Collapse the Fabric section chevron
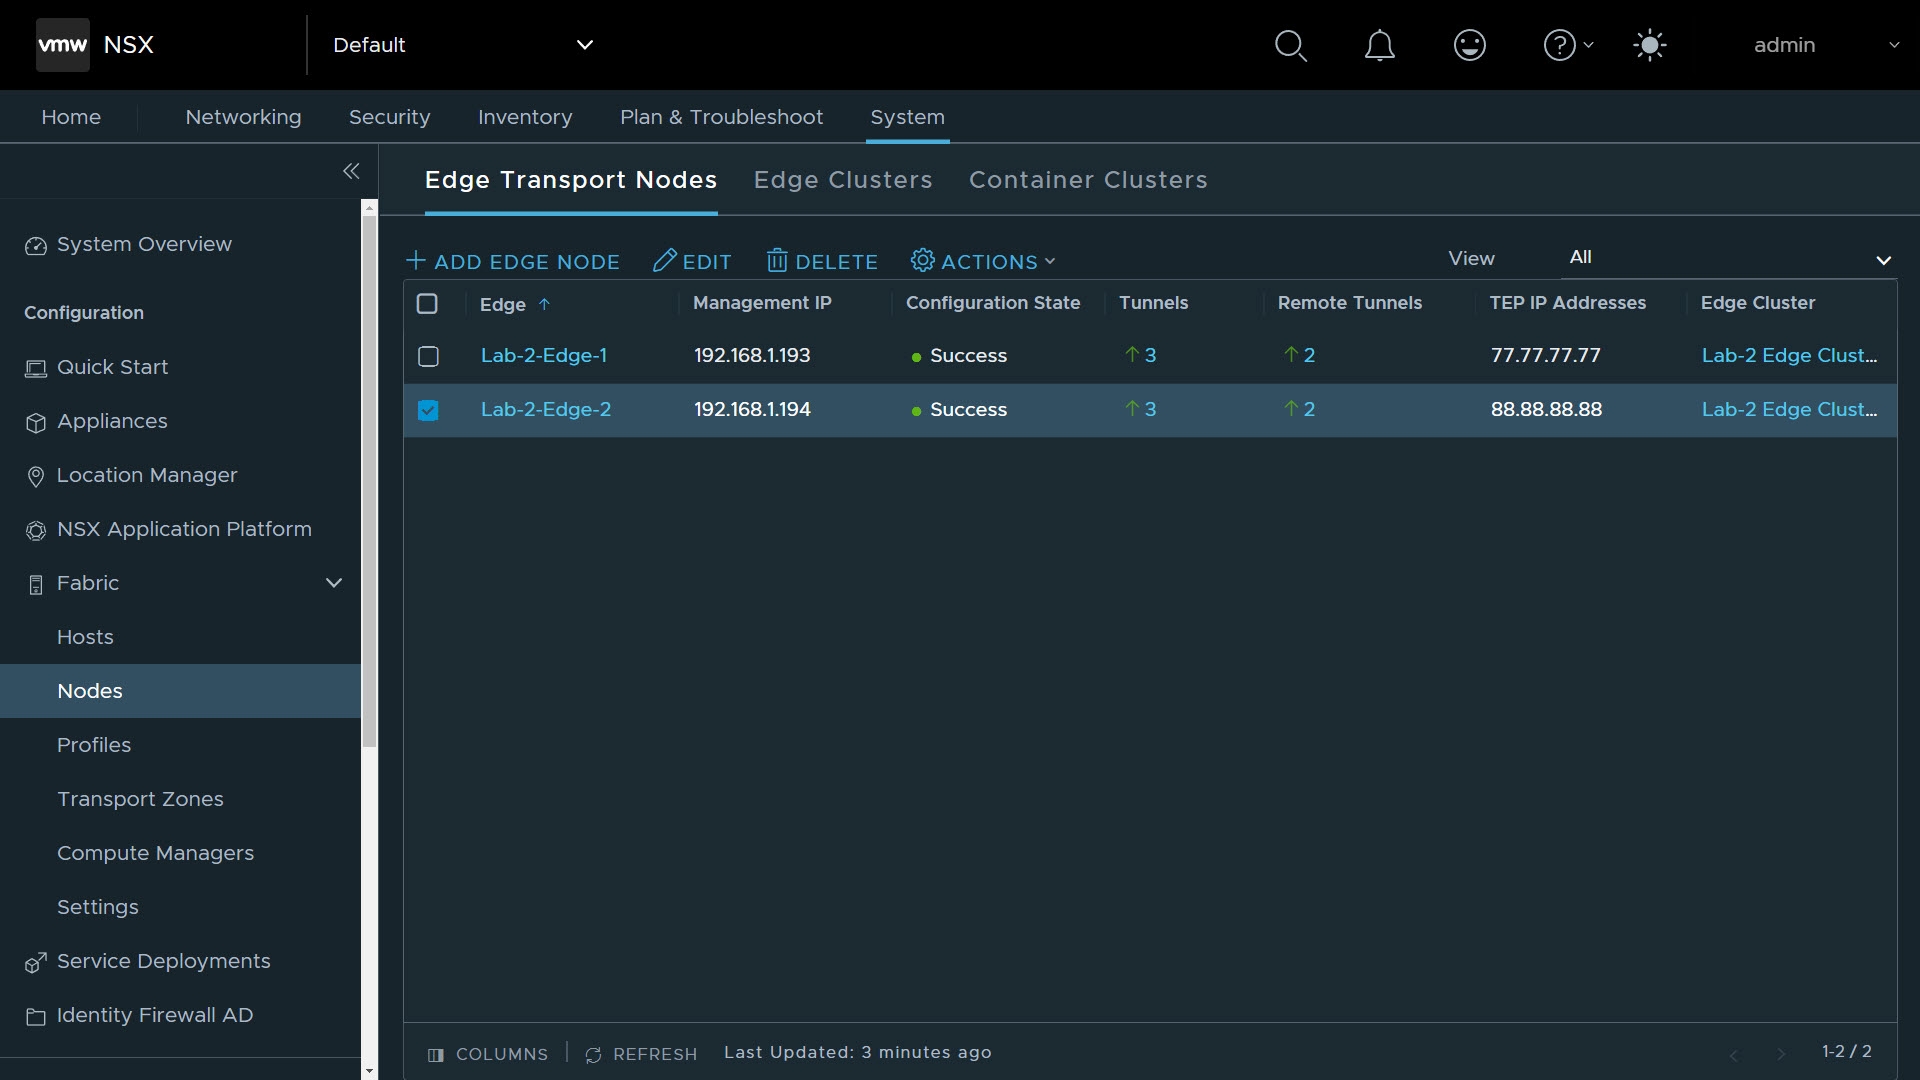The height and width of the screenshot is (1080, 1920). (334, 583)
